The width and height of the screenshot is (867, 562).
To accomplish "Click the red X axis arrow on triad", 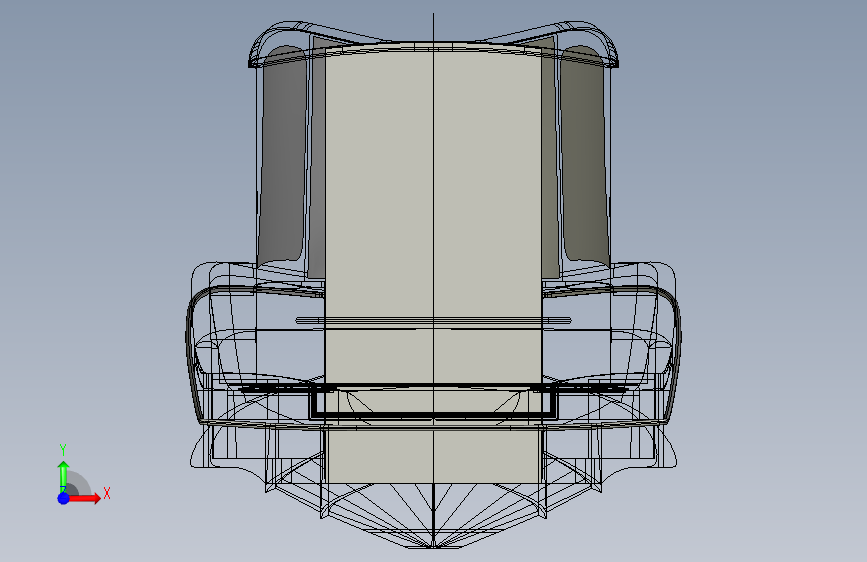I will click(x=84, y=498).
